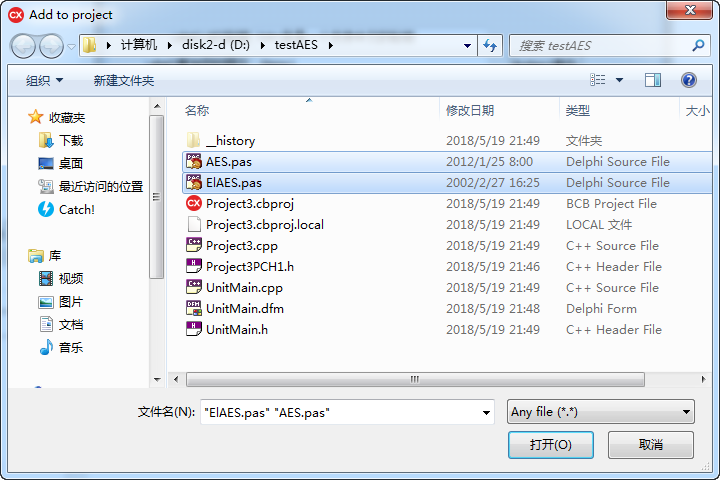Click the Project3.cbproj file icon
Viewport: 720px width, 480px height.
point(194,203)
